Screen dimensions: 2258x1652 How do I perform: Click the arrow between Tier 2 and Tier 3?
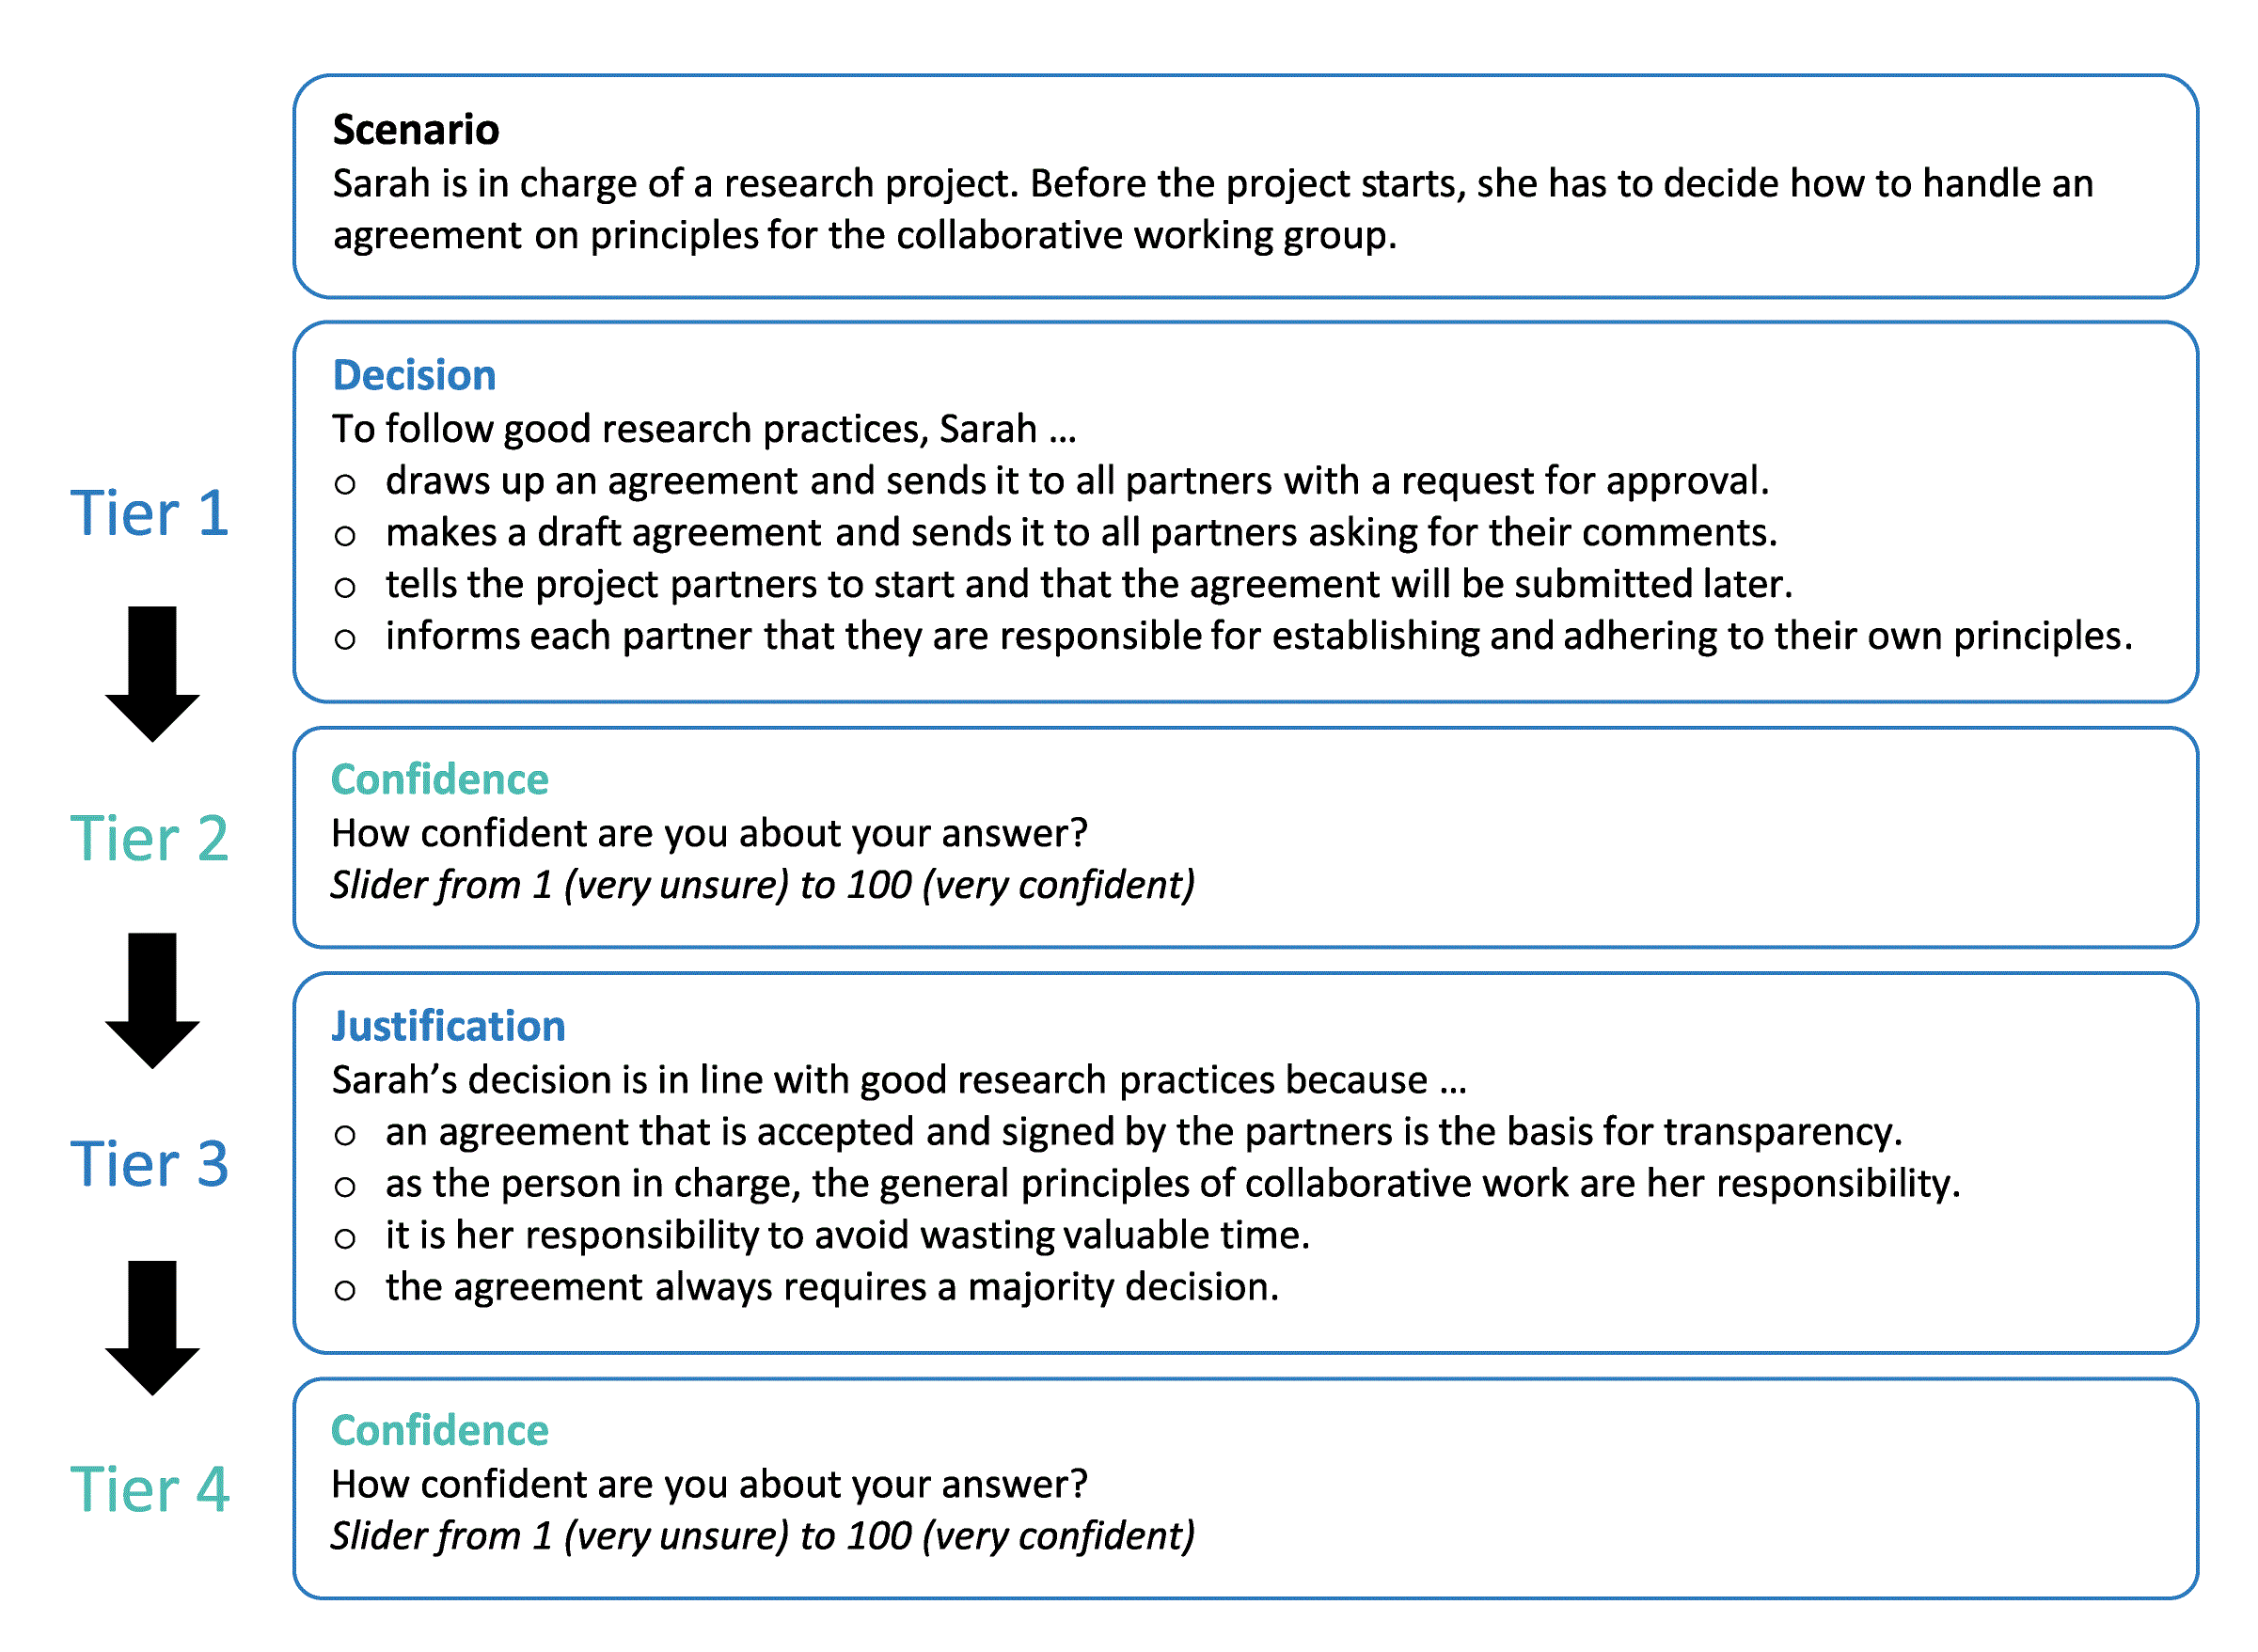pyautogui.click(x=152, y=1001)
